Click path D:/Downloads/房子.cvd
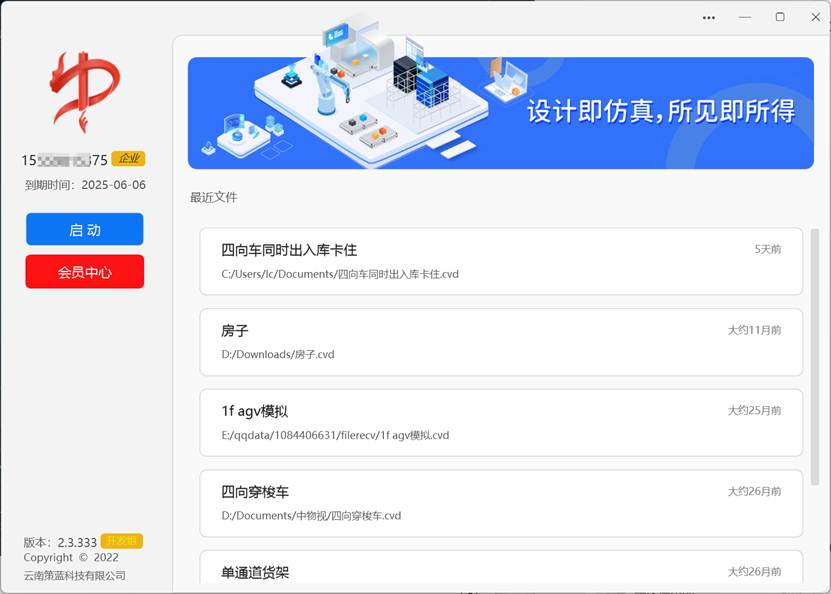The image size is (831, 594). pos(278,354)
